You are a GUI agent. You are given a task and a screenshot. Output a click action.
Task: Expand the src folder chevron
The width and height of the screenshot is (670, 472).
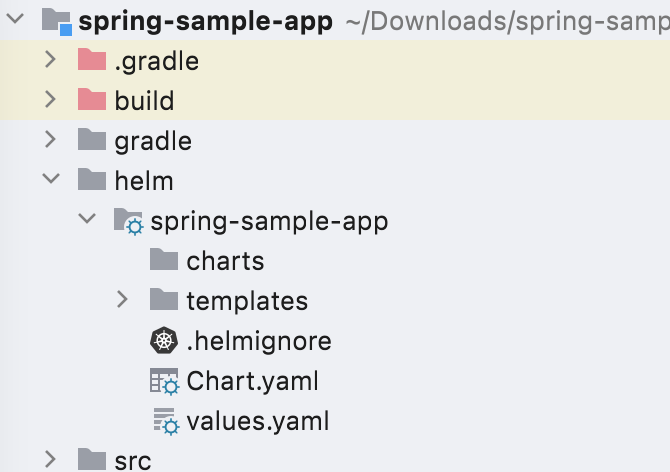tap(50, 460)
